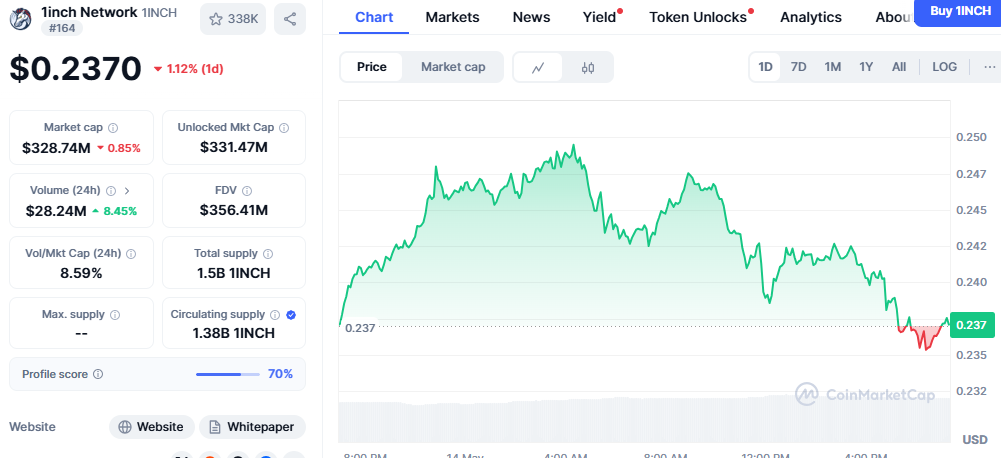Open Circulating supply info icon
Image resolution: width=1001 pixels, height=458 pixels.
tap(275, 315)
